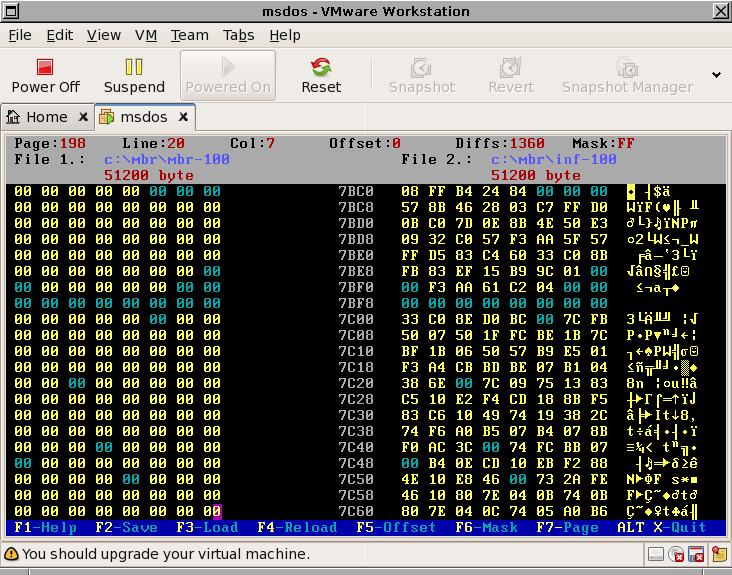Screen dimensions: 732x575
Task: Click the Mask value FF
Action: point(626,143)
